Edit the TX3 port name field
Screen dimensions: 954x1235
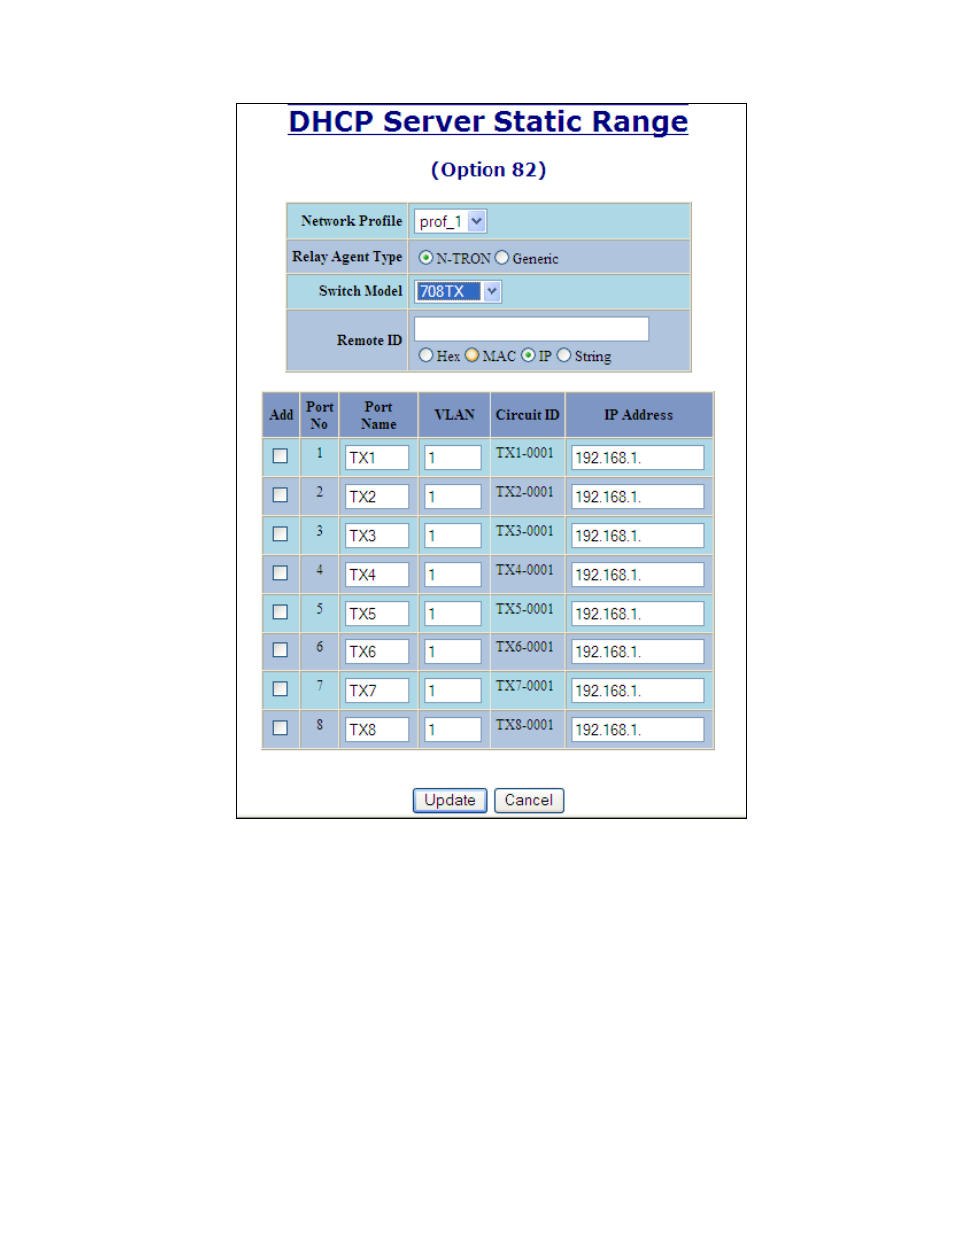(377, 536)
